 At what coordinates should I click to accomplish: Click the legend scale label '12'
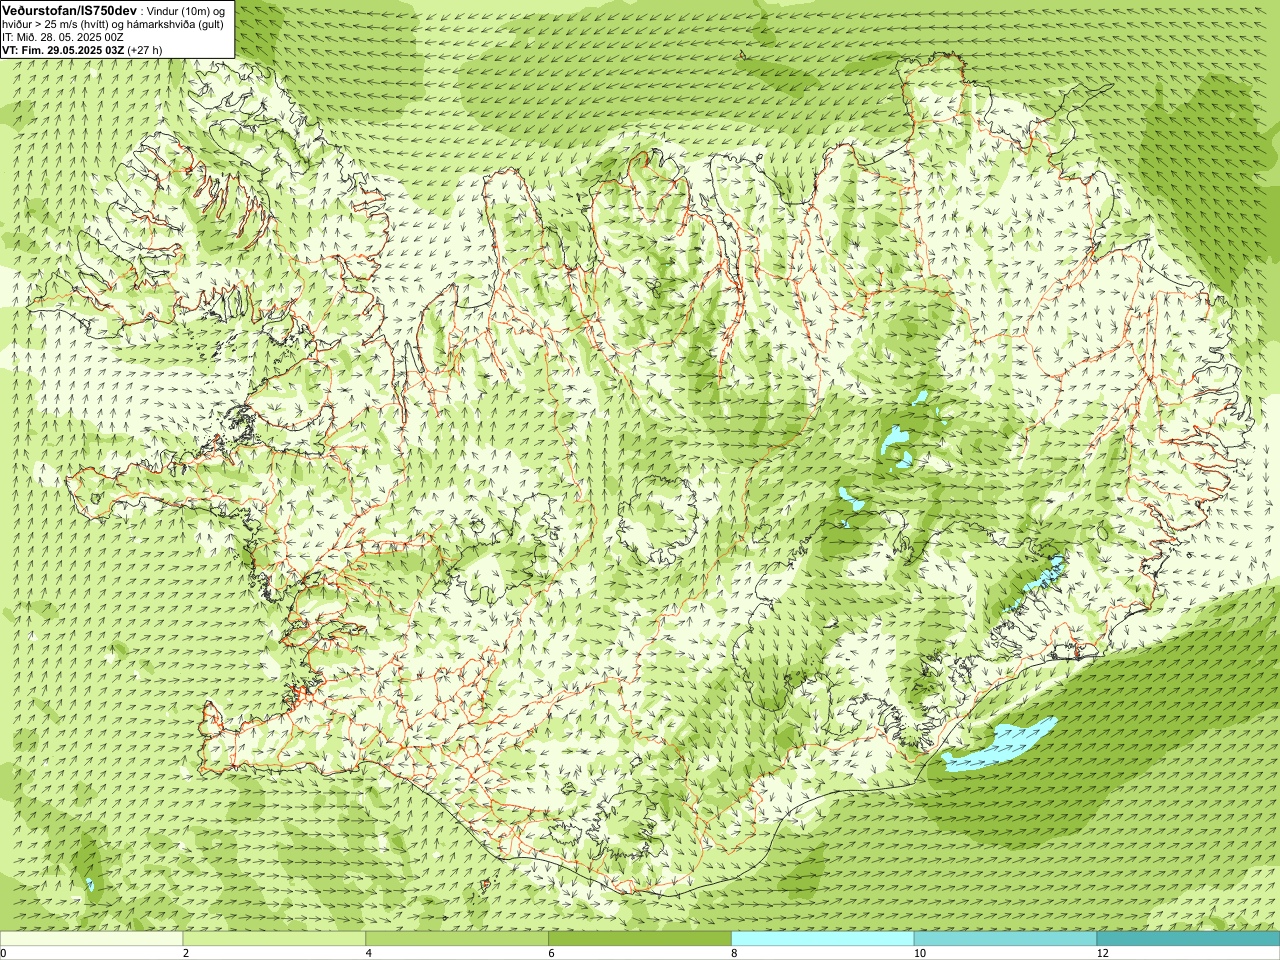[1102, 953]
